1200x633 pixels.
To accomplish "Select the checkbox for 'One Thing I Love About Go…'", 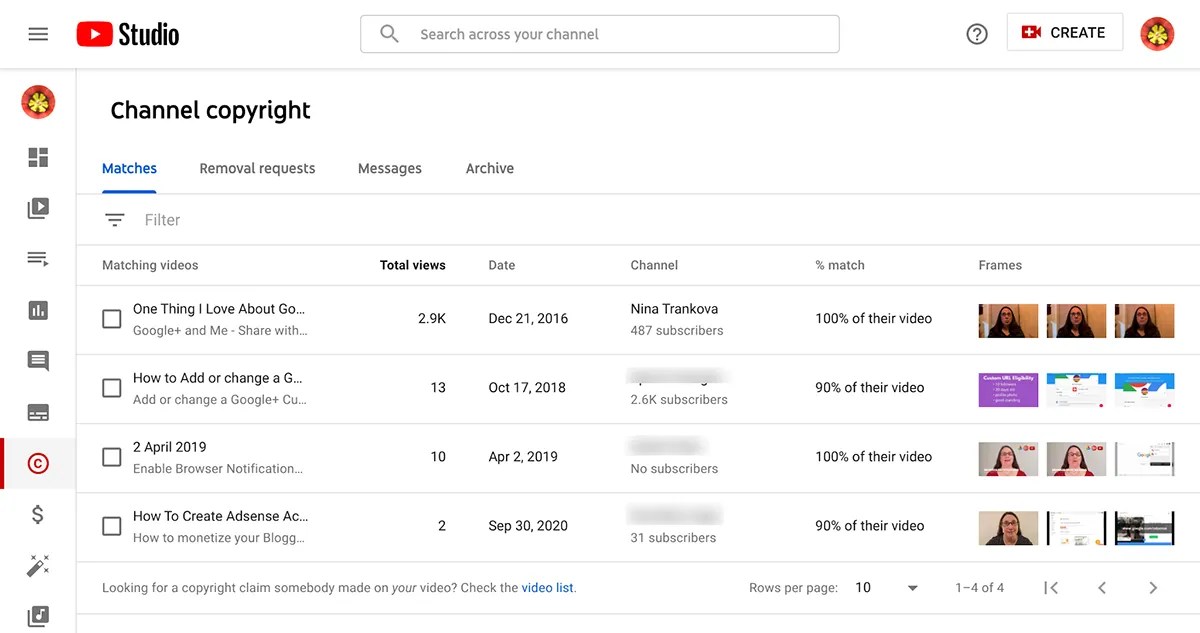I will [111, 318].
